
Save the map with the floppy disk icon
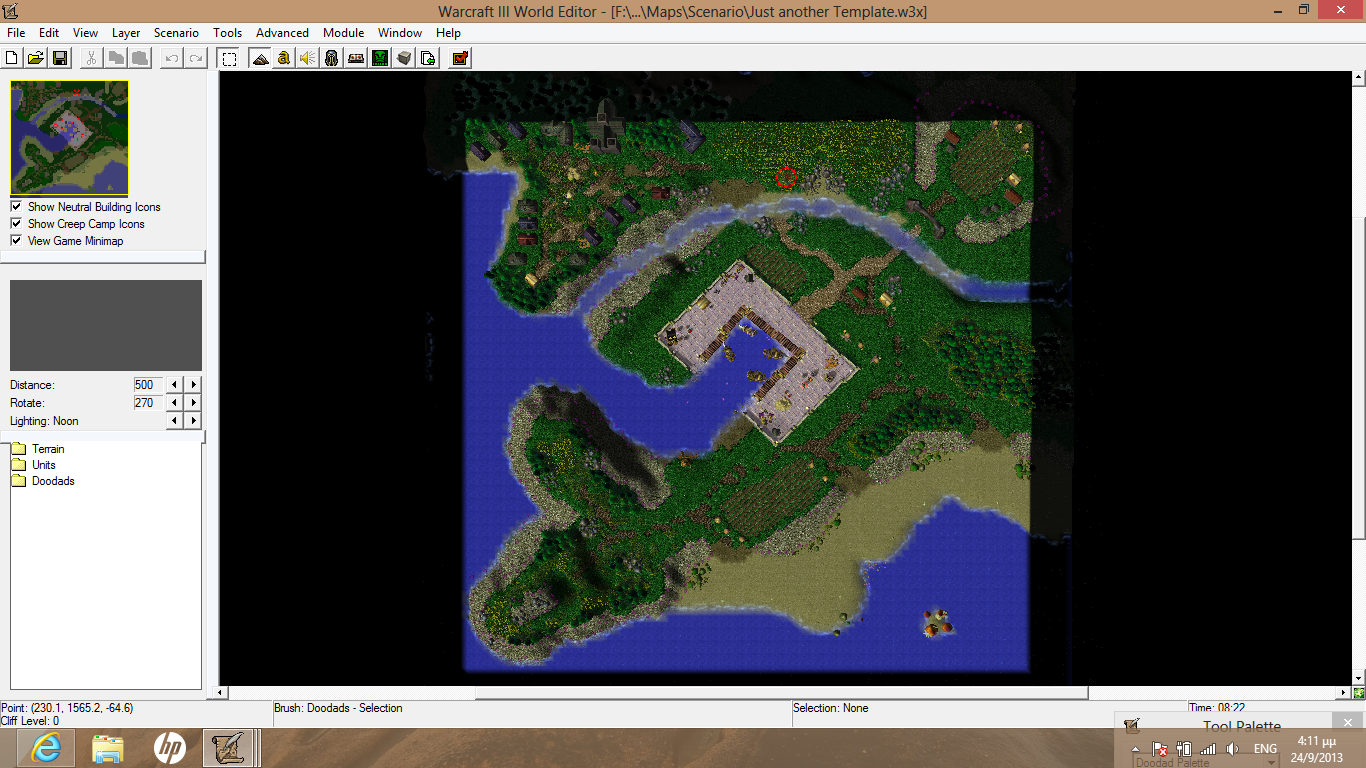[x=60, y=58]
